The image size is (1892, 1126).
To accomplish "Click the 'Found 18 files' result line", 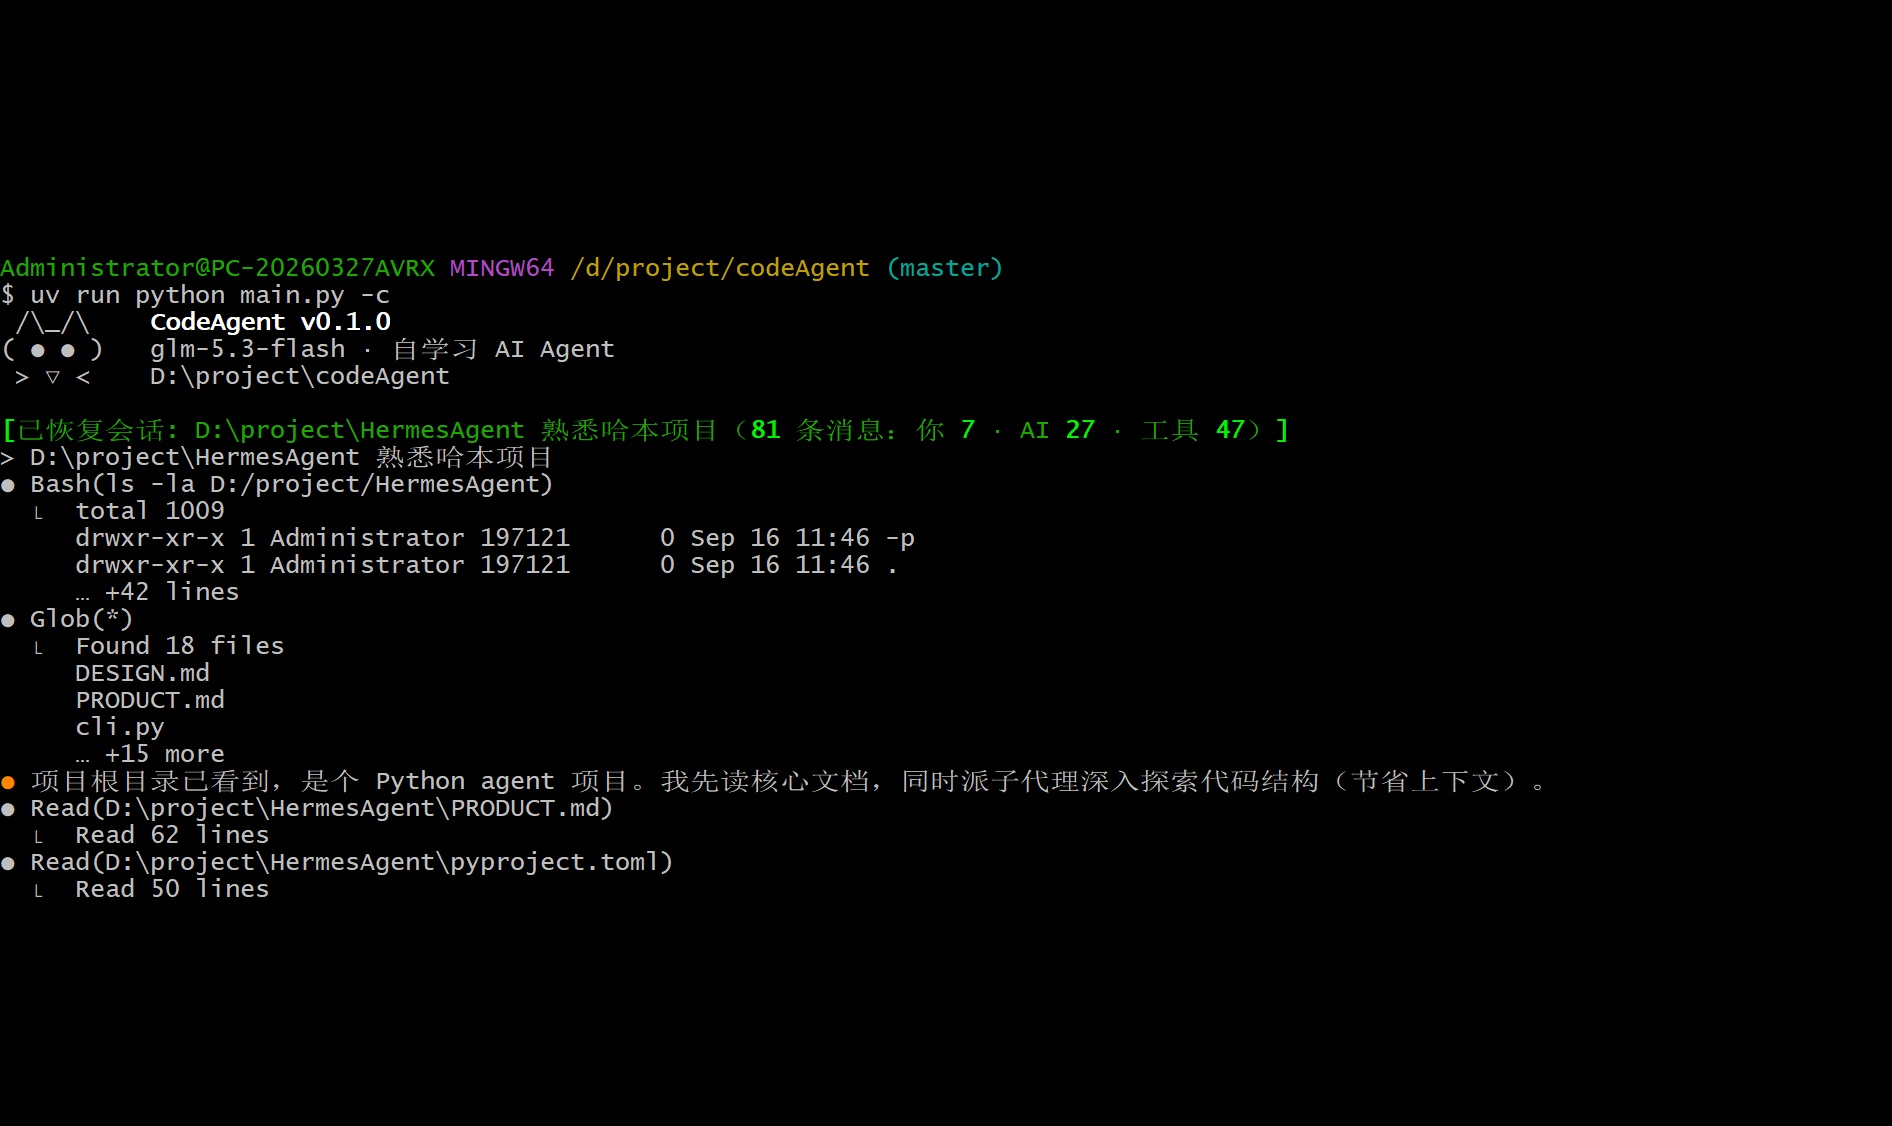I will [x=180, y=646].
